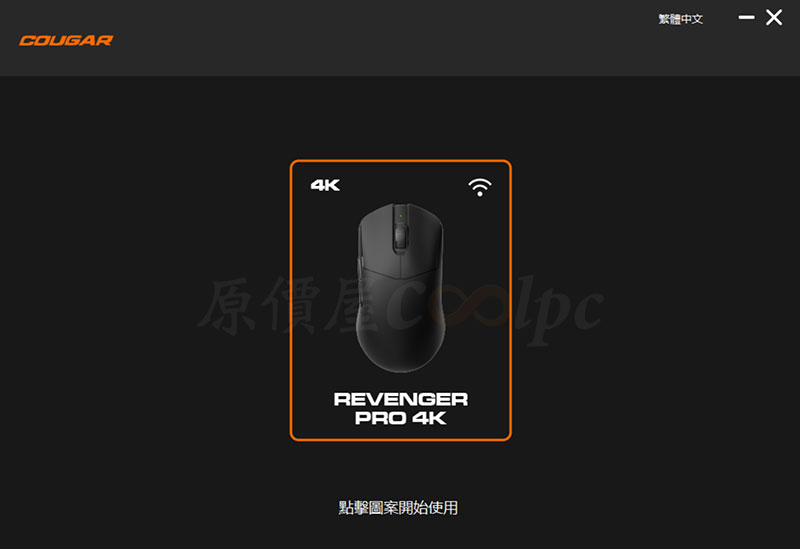The image size is (800, 549).
Task: Click the COUGAR logo in the header
Action: click(x=66, y=40)
